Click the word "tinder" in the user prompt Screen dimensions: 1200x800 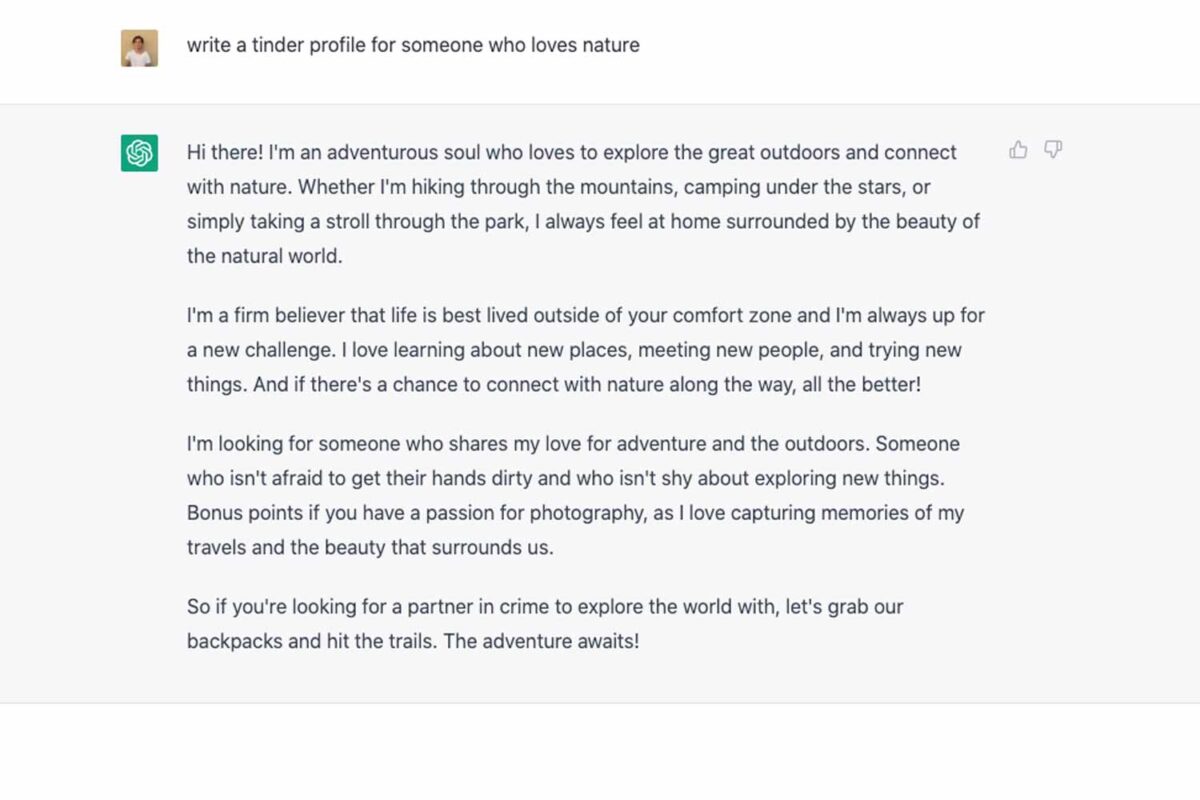click(280, 45)
